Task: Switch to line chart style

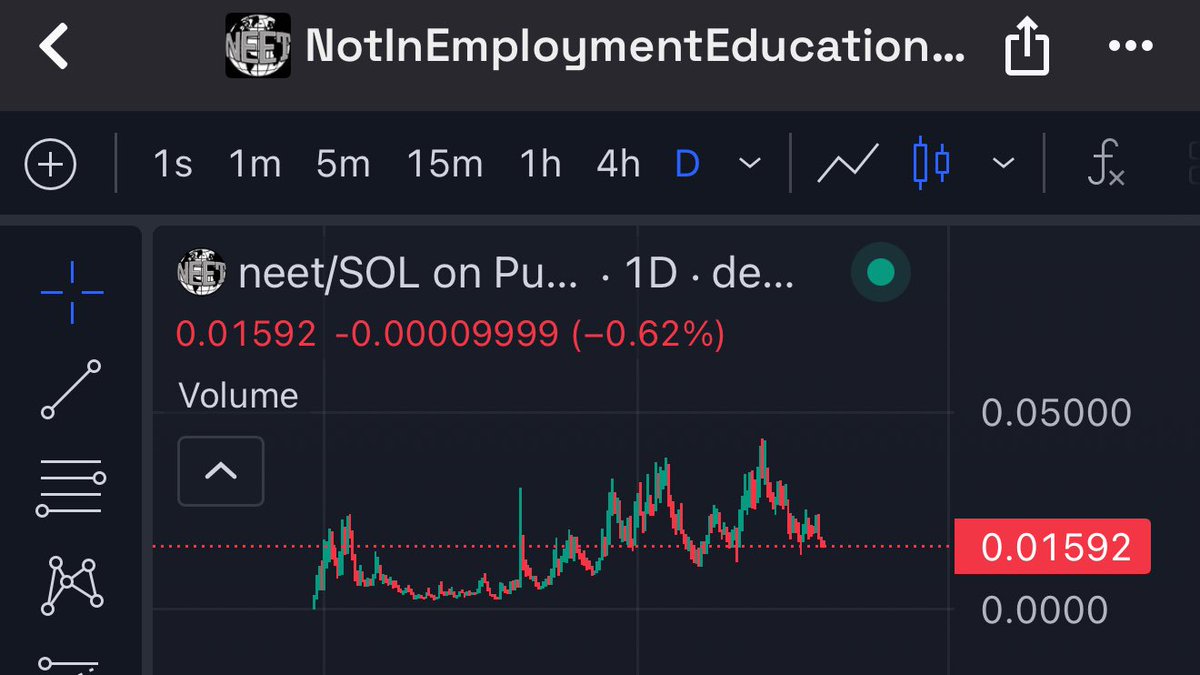Action: 848,164
